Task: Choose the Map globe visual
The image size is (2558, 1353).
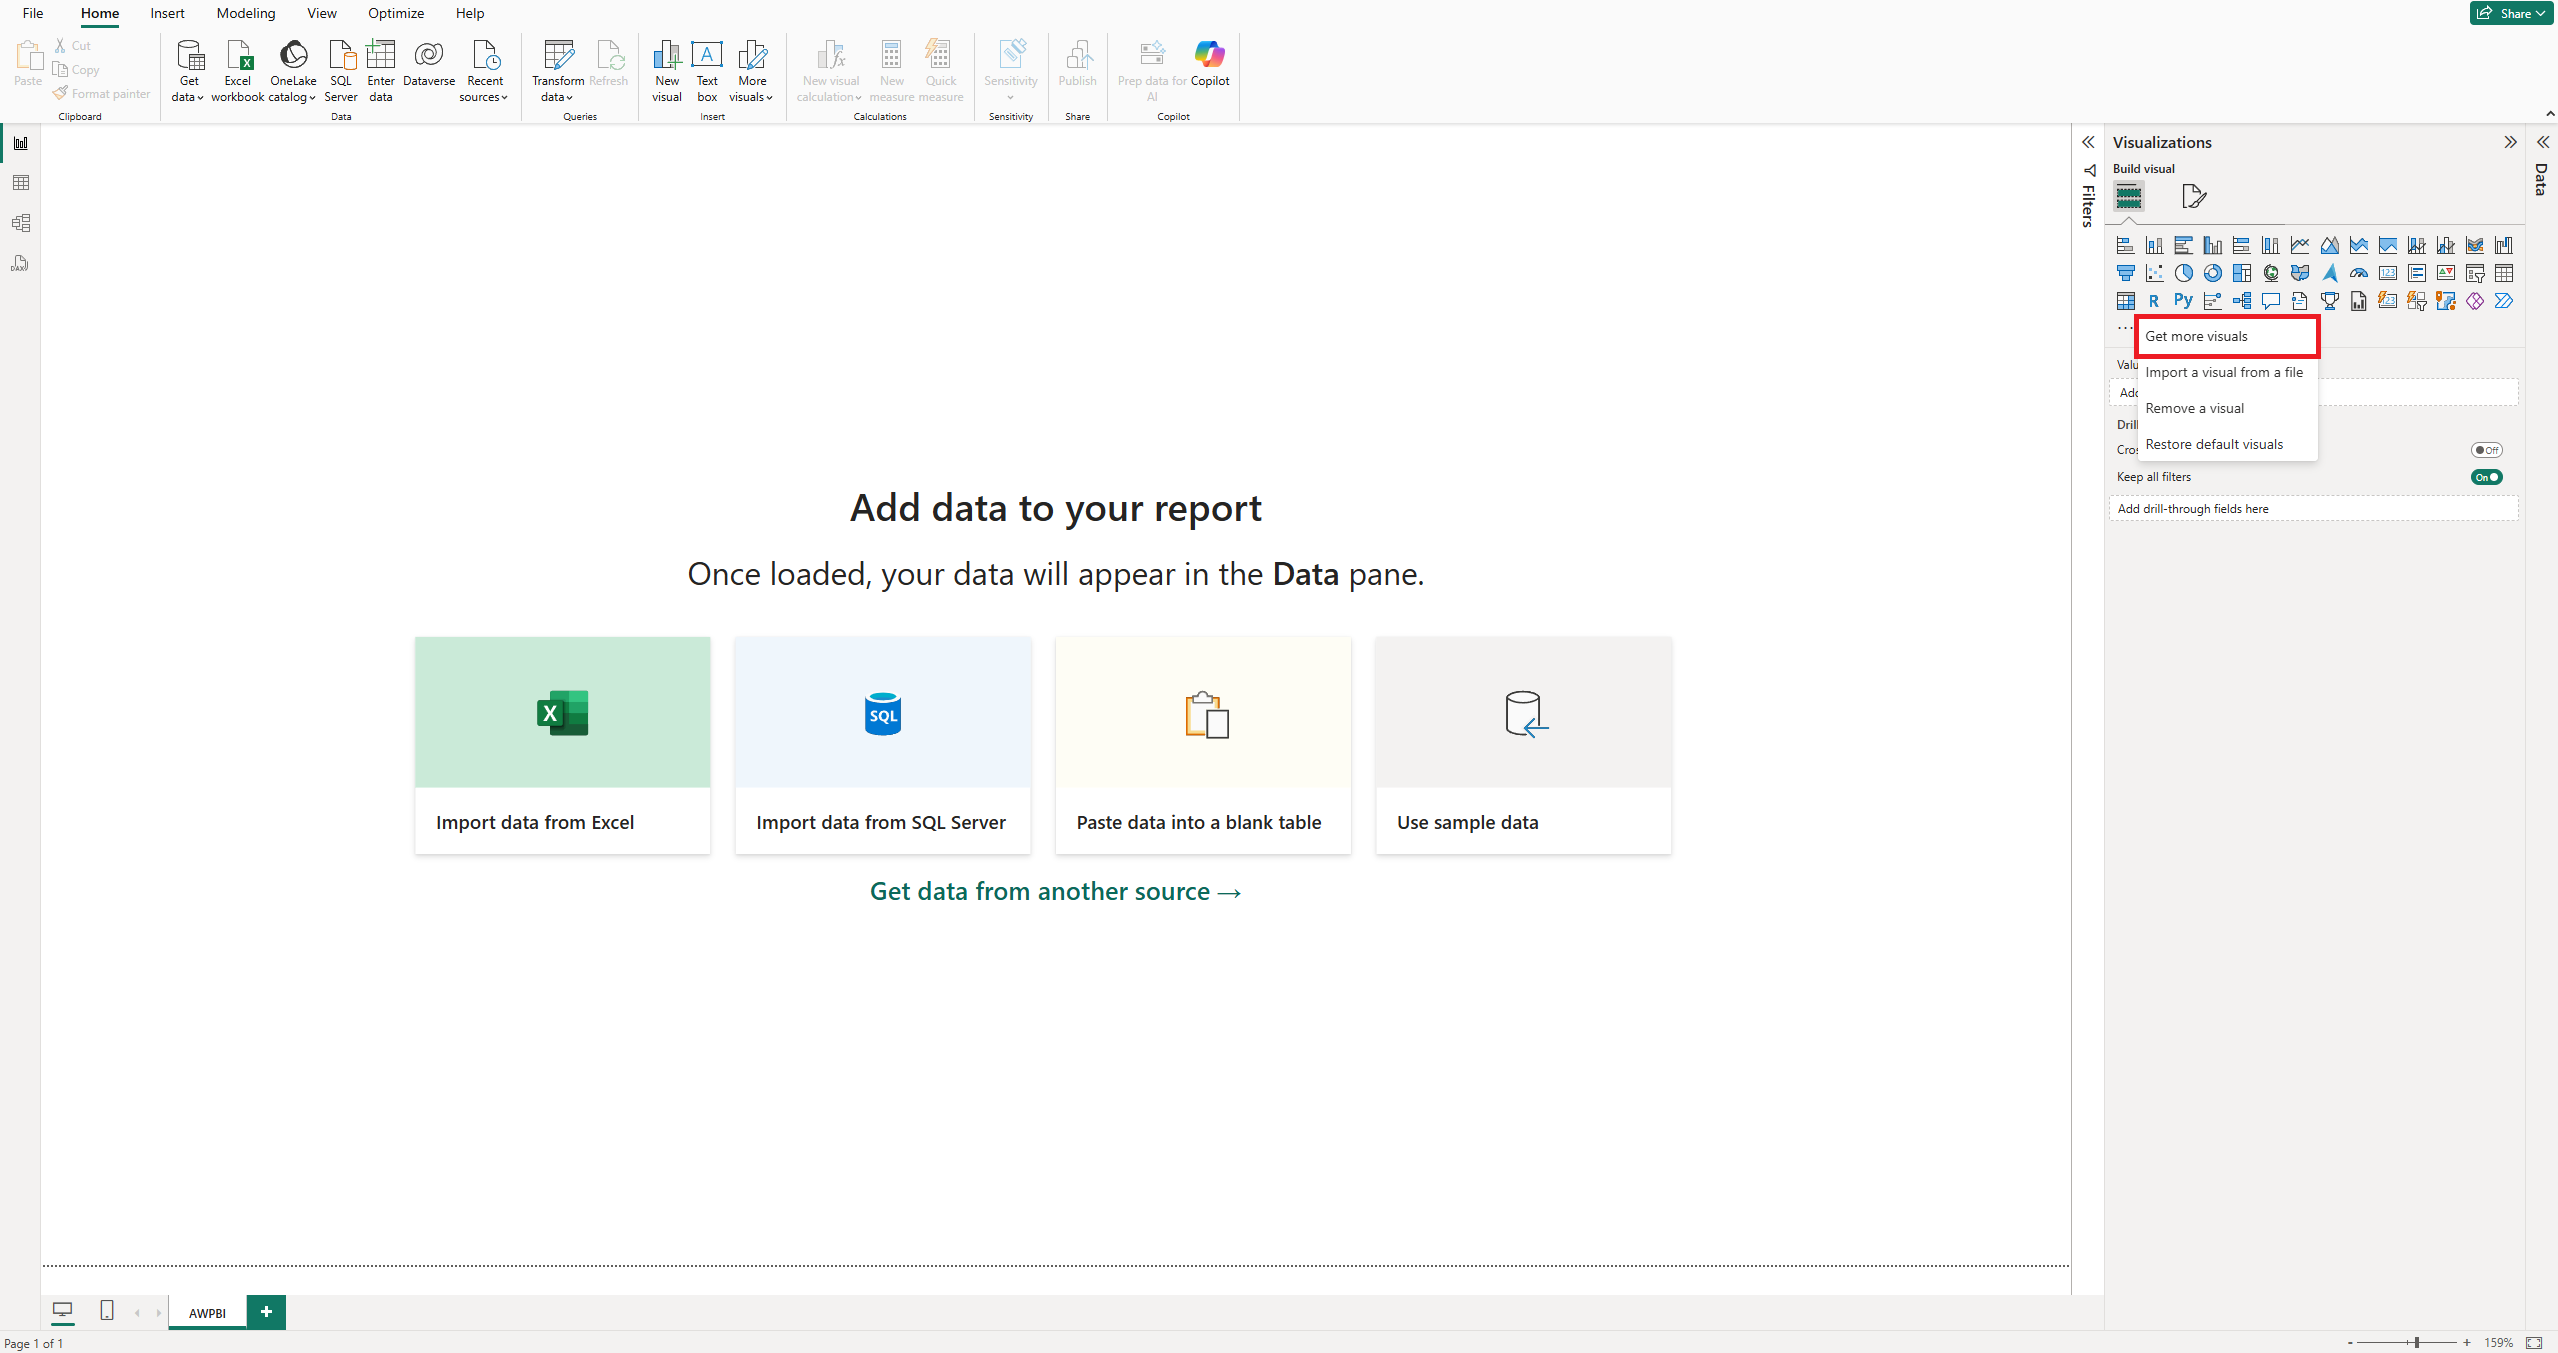Action: point(2271,273)
